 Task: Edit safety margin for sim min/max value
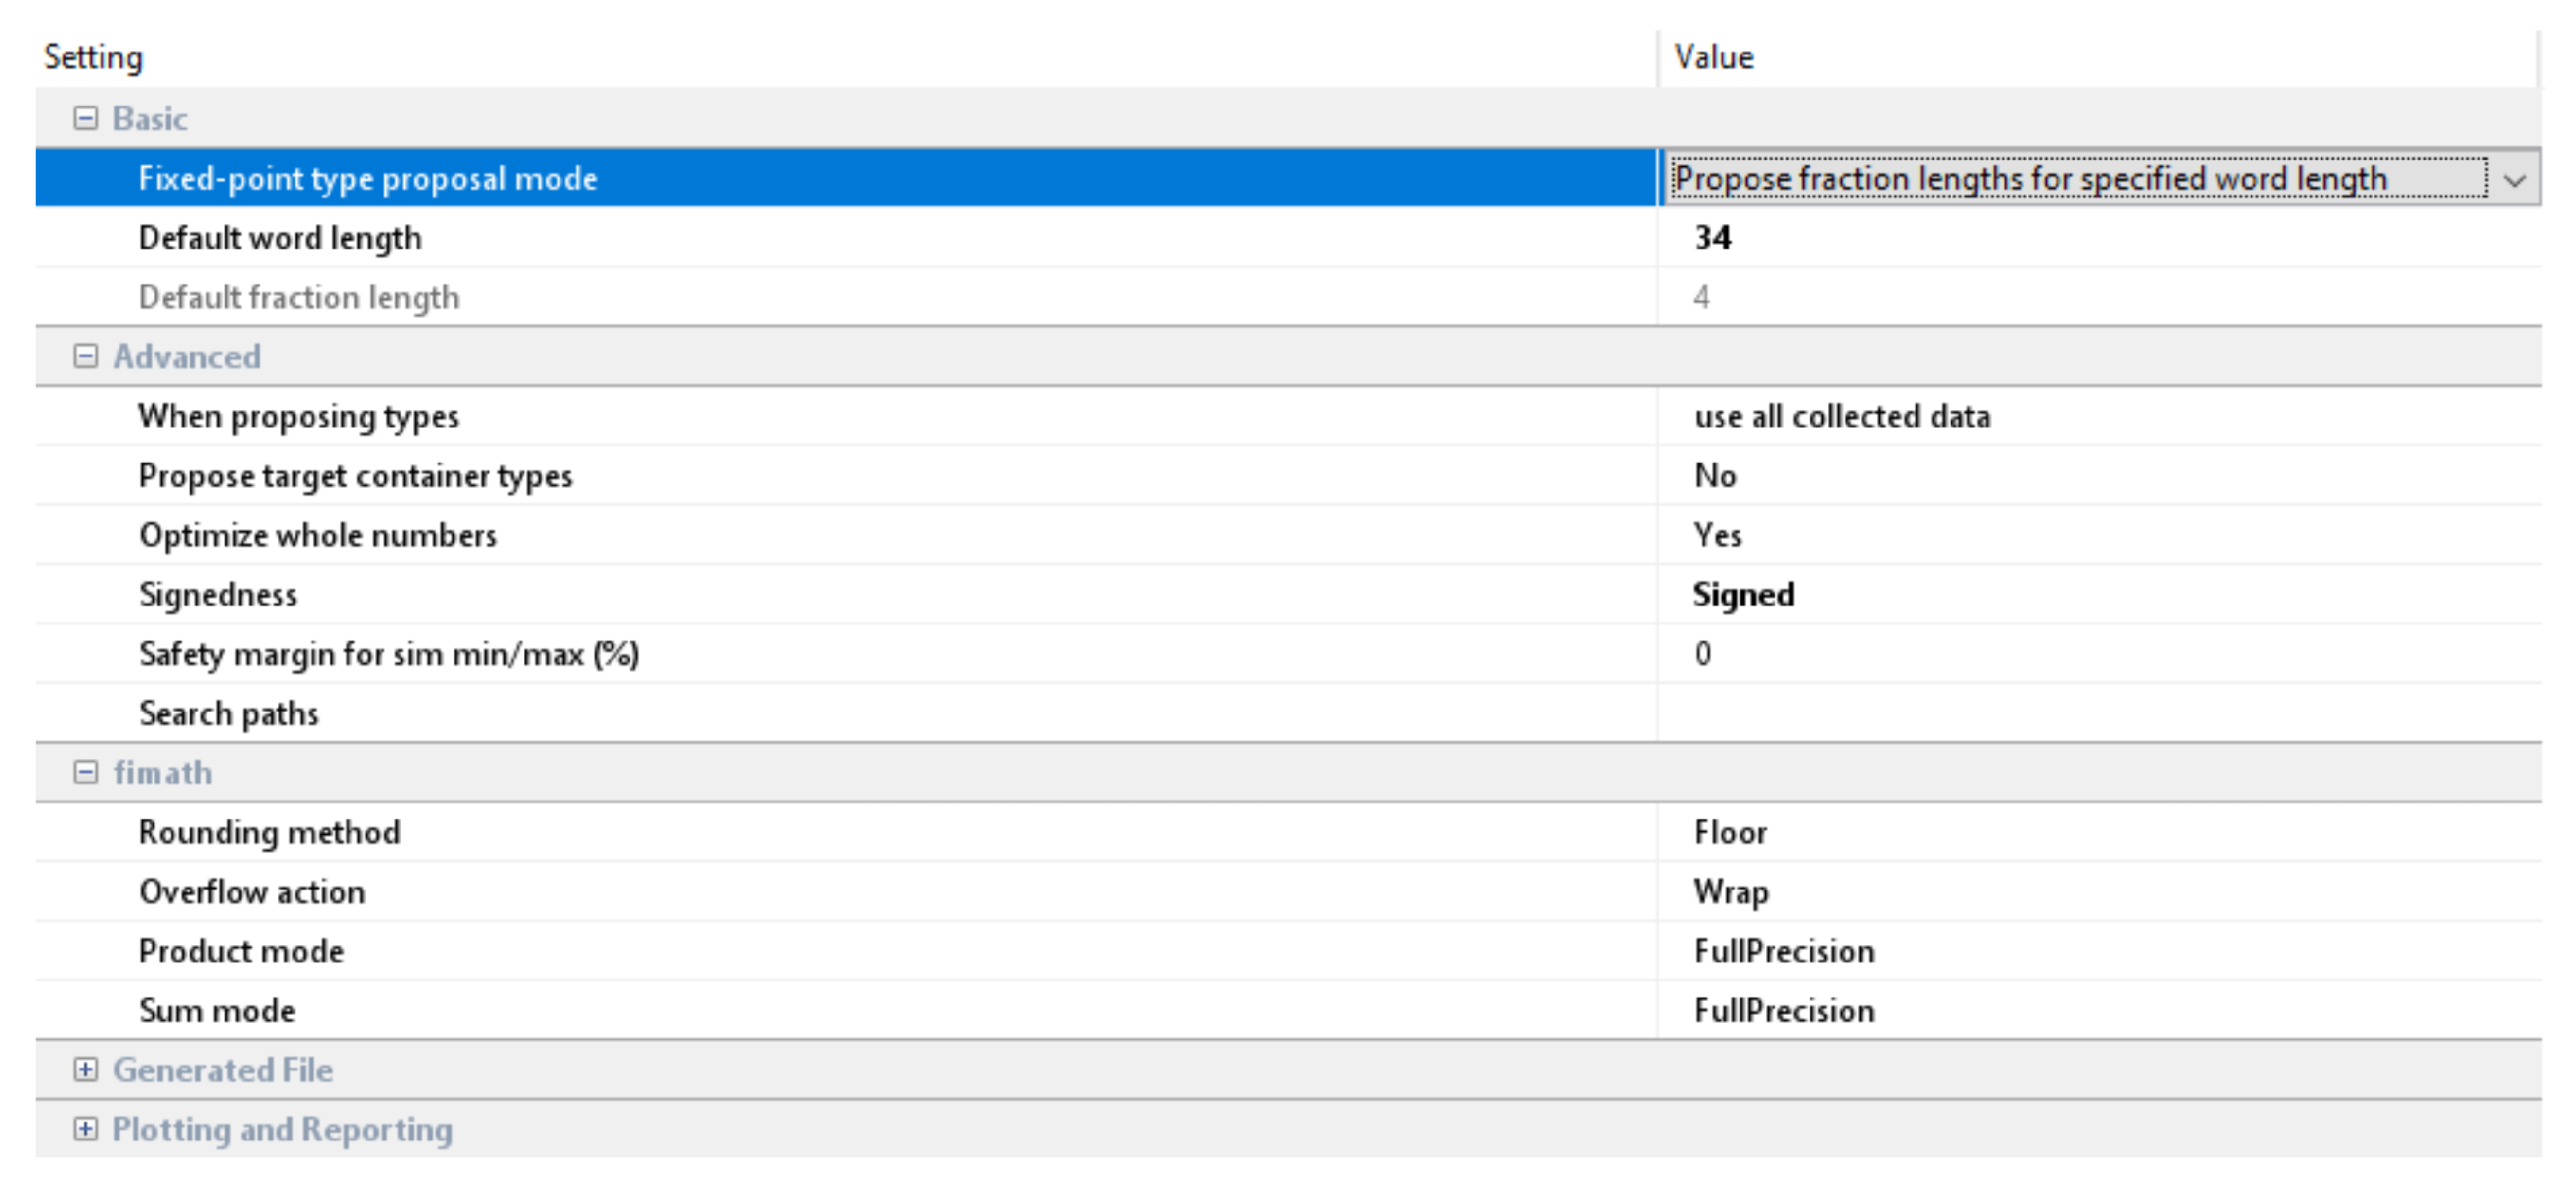[x=1703, y=654]
